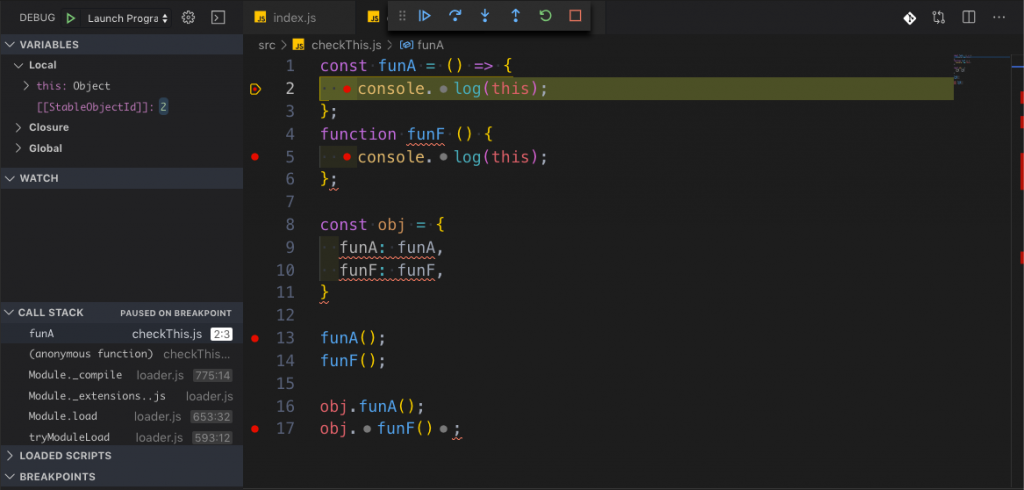Viewport: 1024px width, 490px height.
Task: Open the source control diff icon
Action: pos(909,18)
